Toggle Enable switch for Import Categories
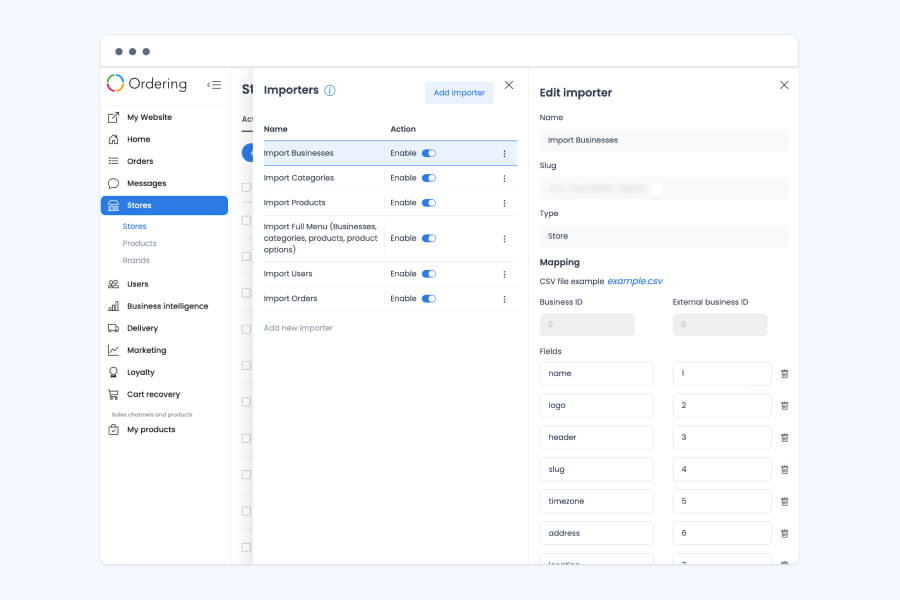 point(429,178)
